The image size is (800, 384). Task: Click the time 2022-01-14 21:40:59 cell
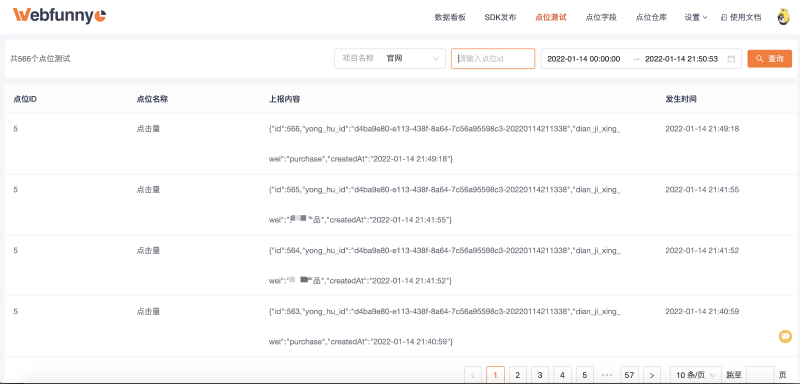702,311
